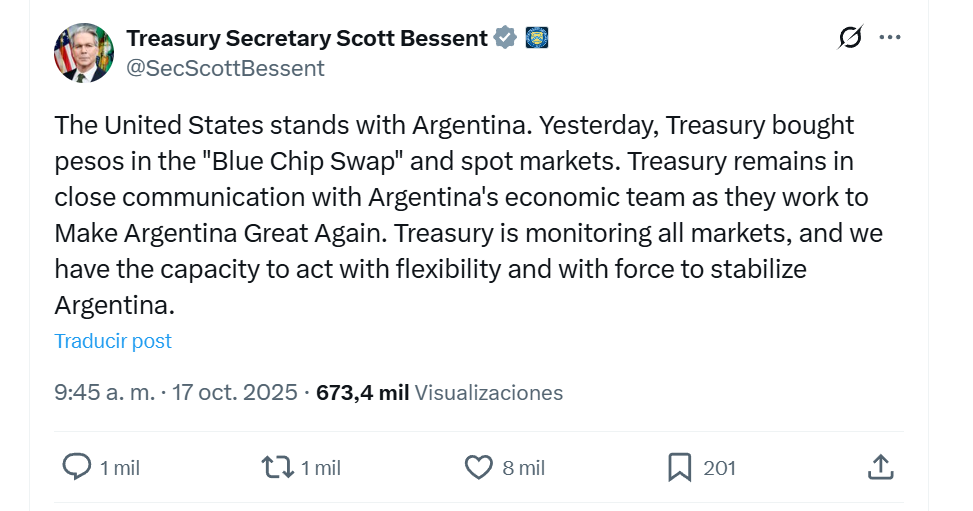The image size is (973, 511).
Task: Open Scott Bessent's profile avatar photo
Action: pos(84,53)
